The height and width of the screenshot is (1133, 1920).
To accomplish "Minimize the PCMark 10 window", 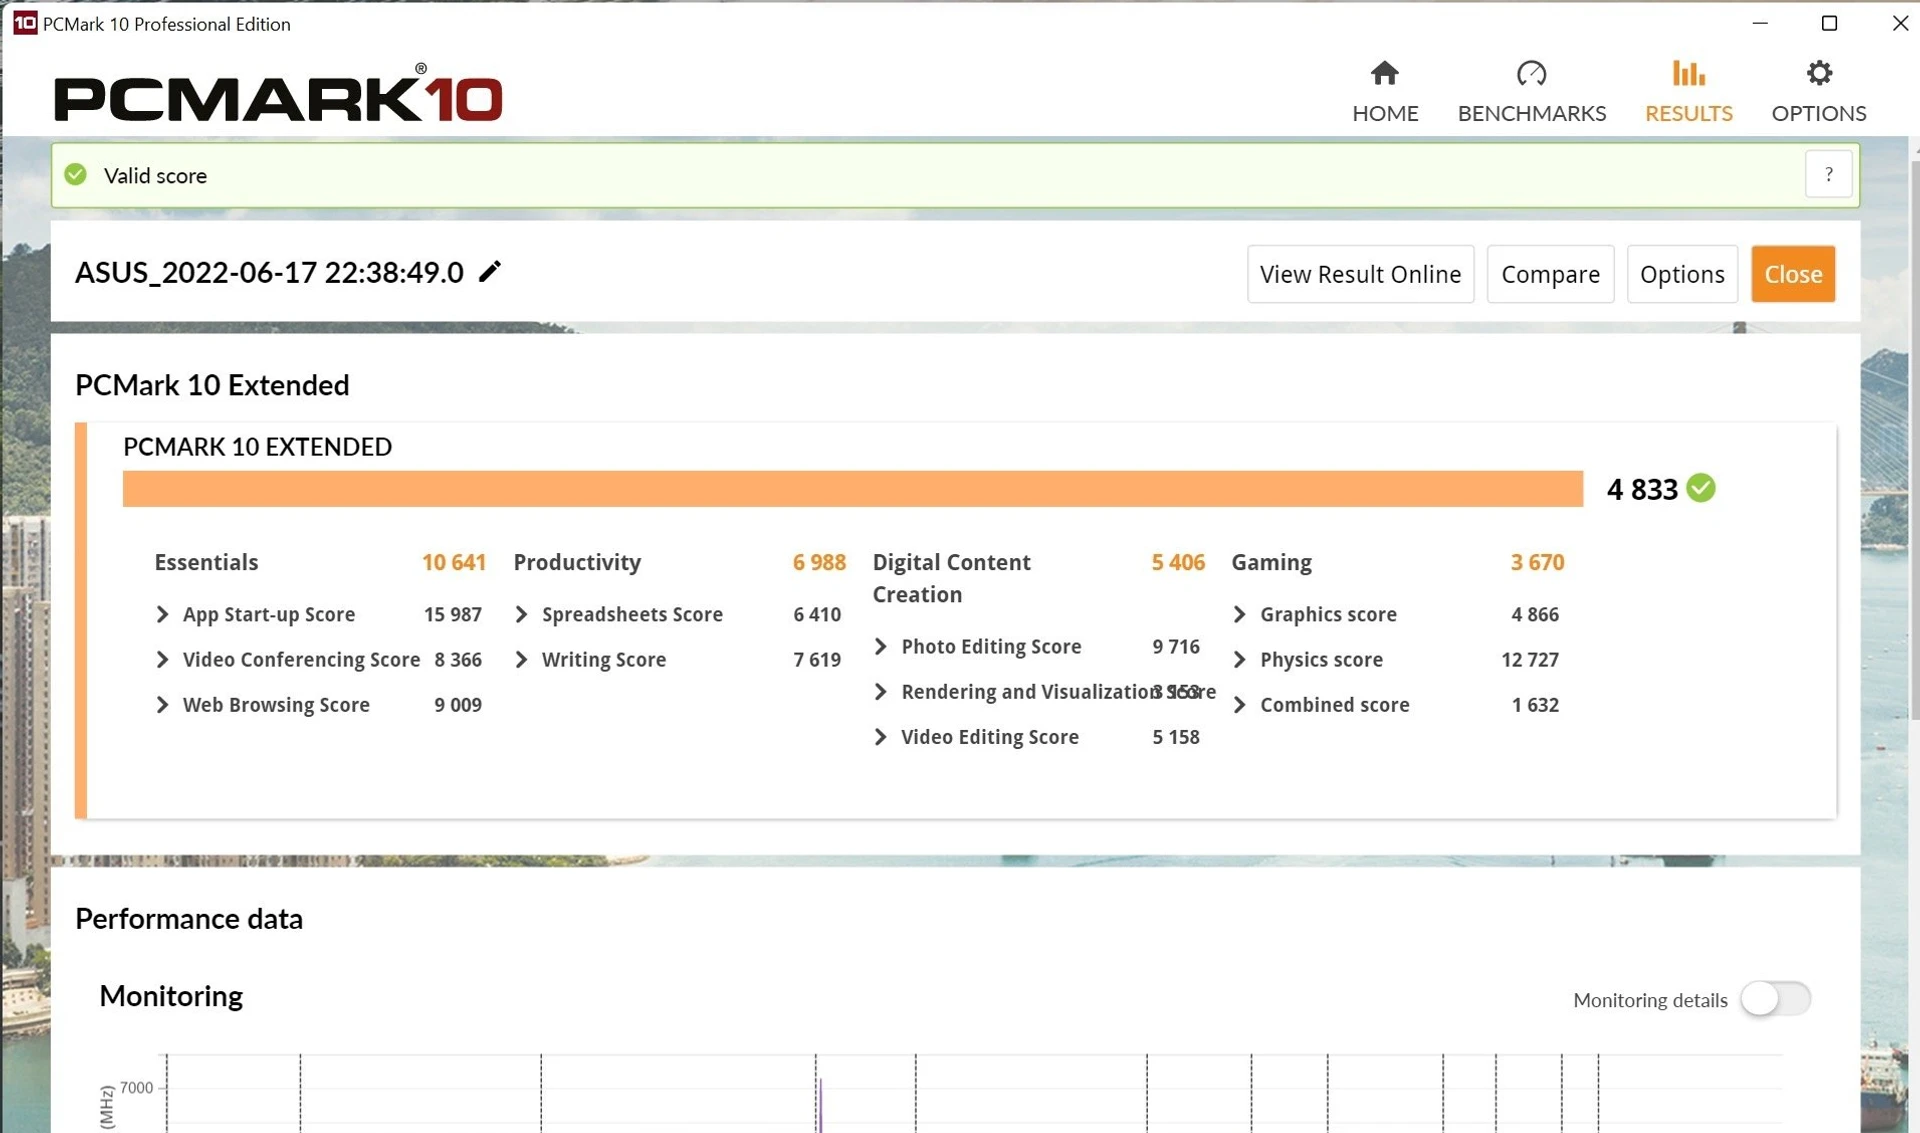I will (1760, 23).
